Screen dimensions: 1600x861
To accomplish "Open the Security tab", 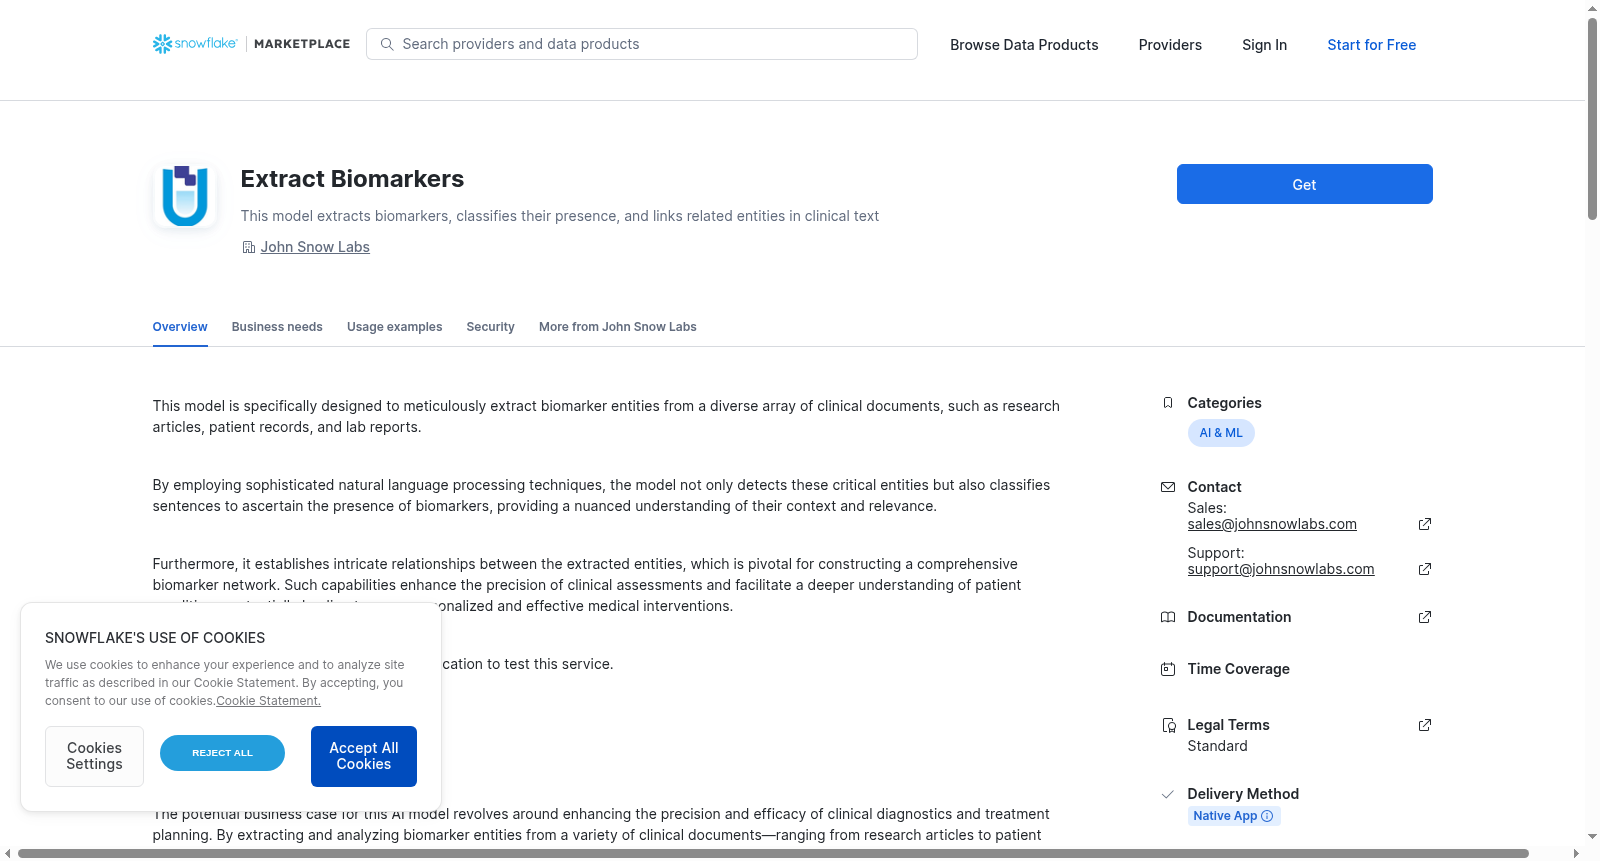I will (x=490, y=327).
